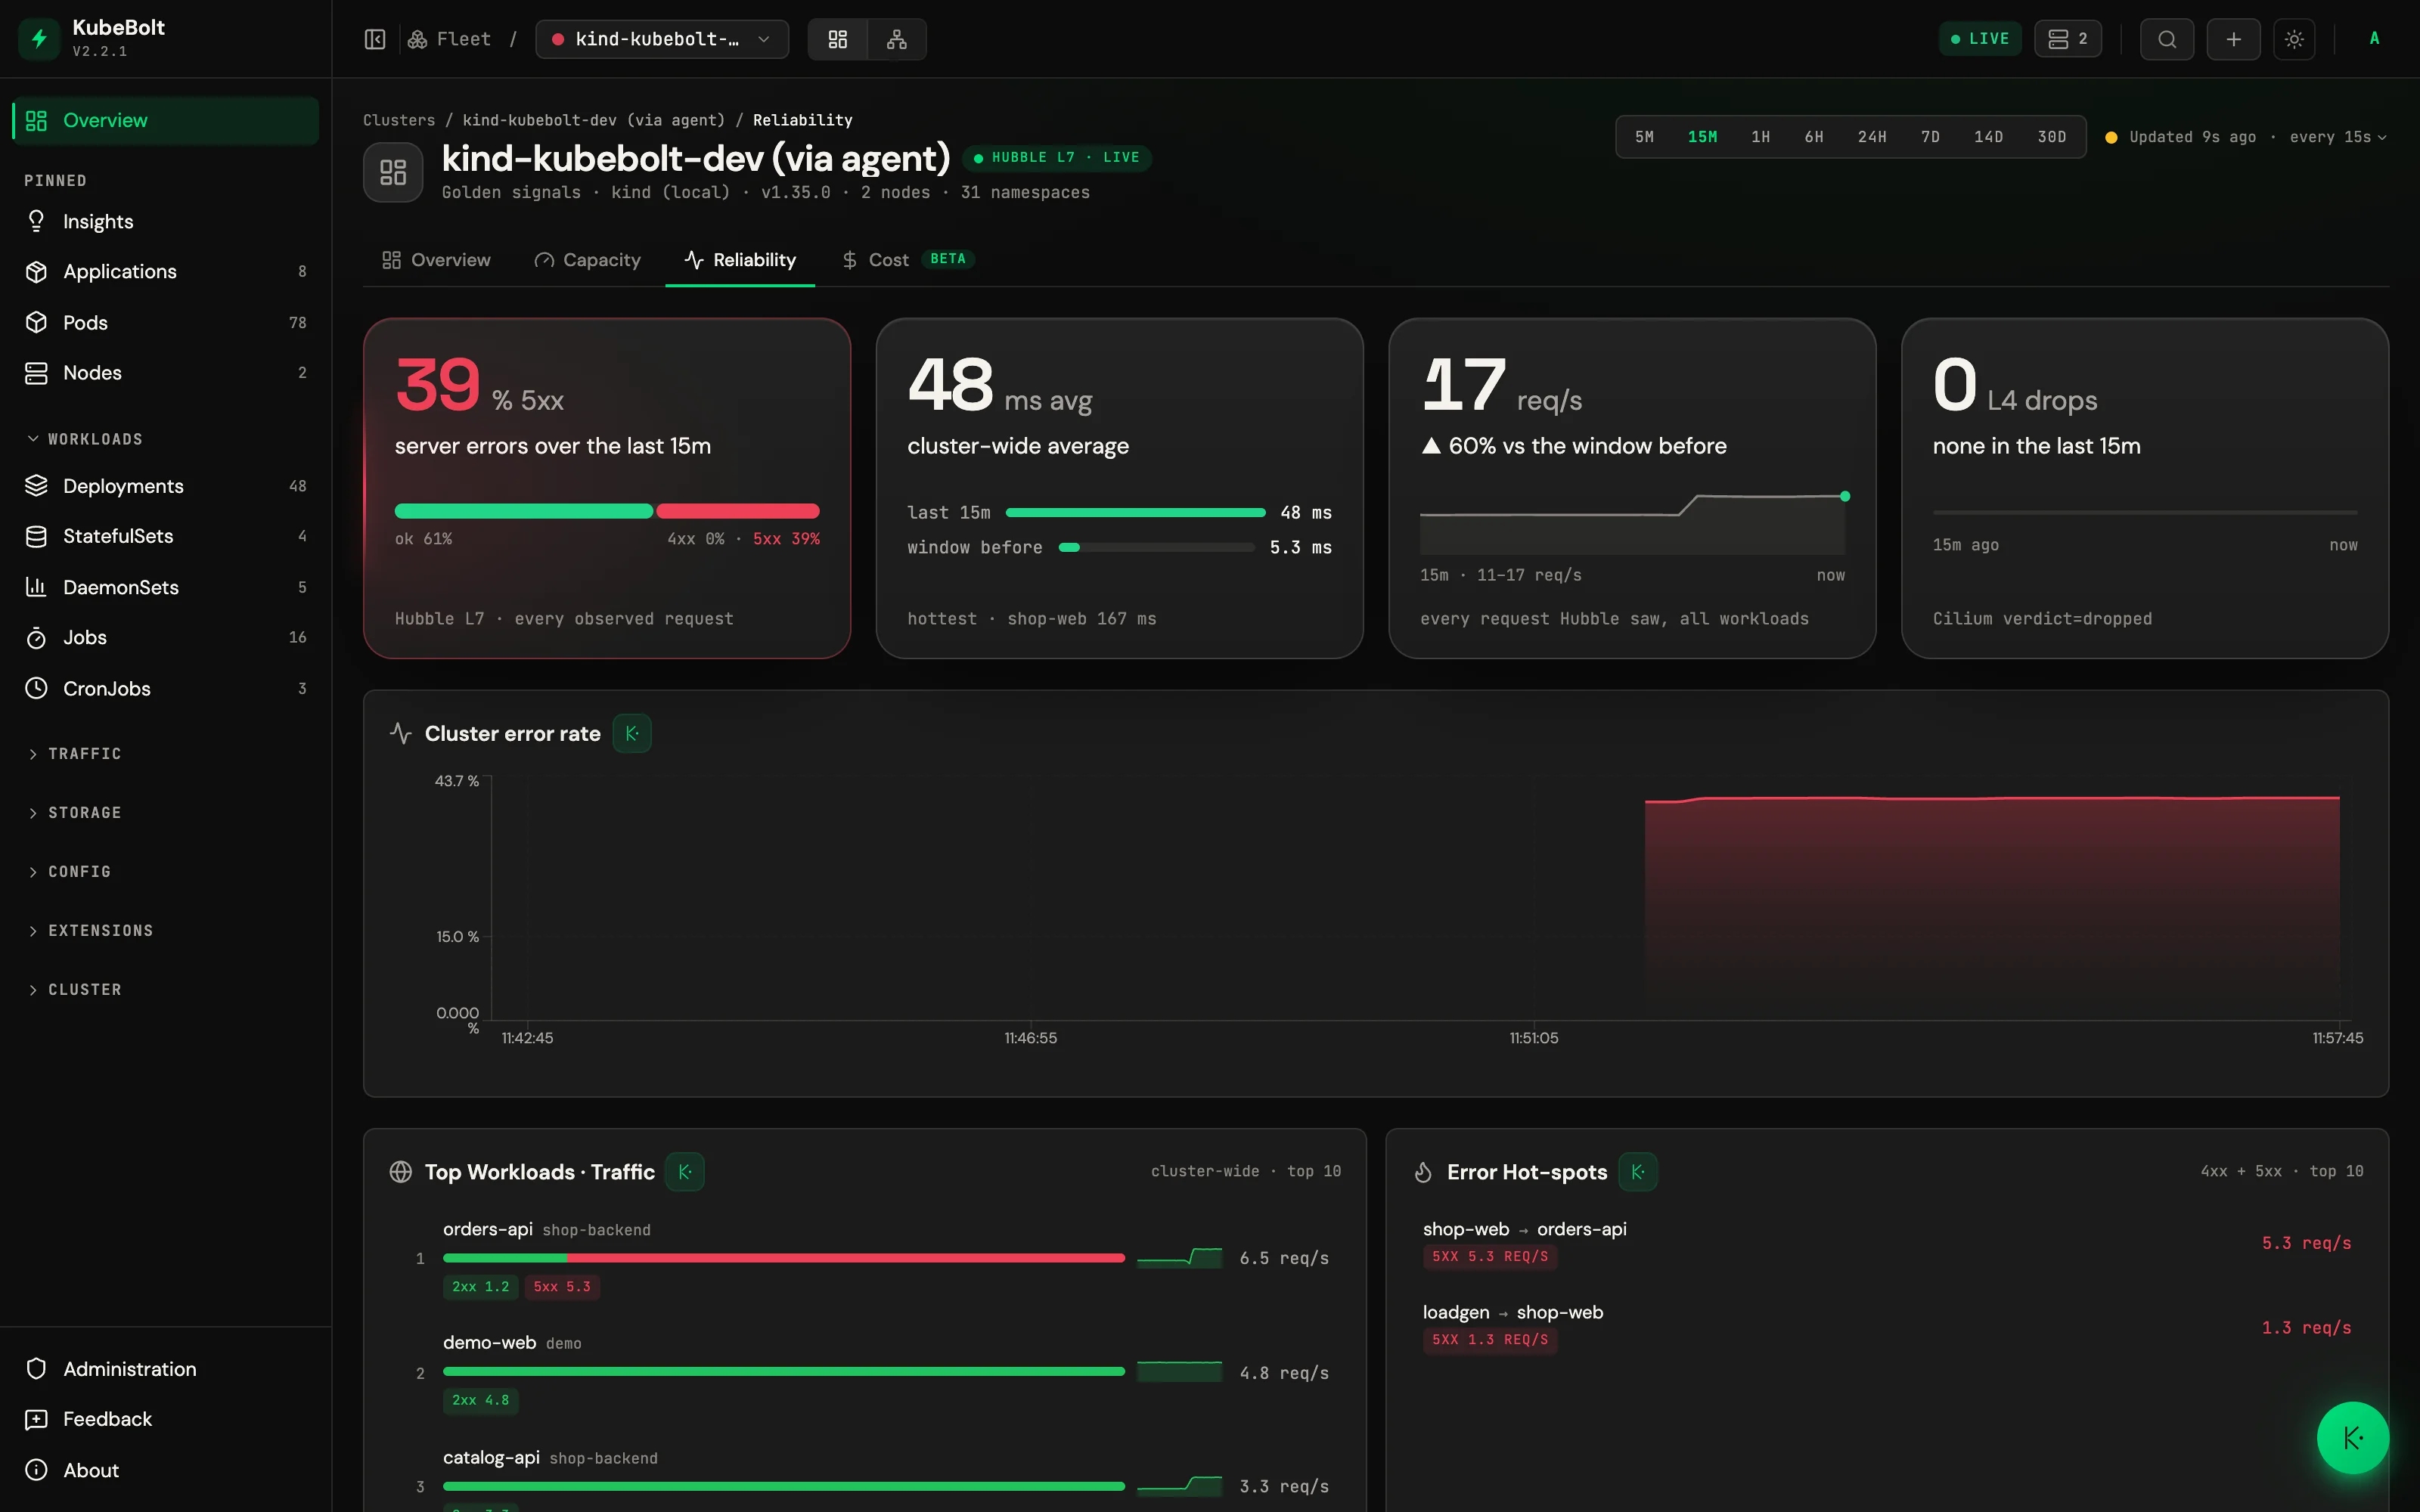Collapse the sidebar panel icon

(375, 39)
